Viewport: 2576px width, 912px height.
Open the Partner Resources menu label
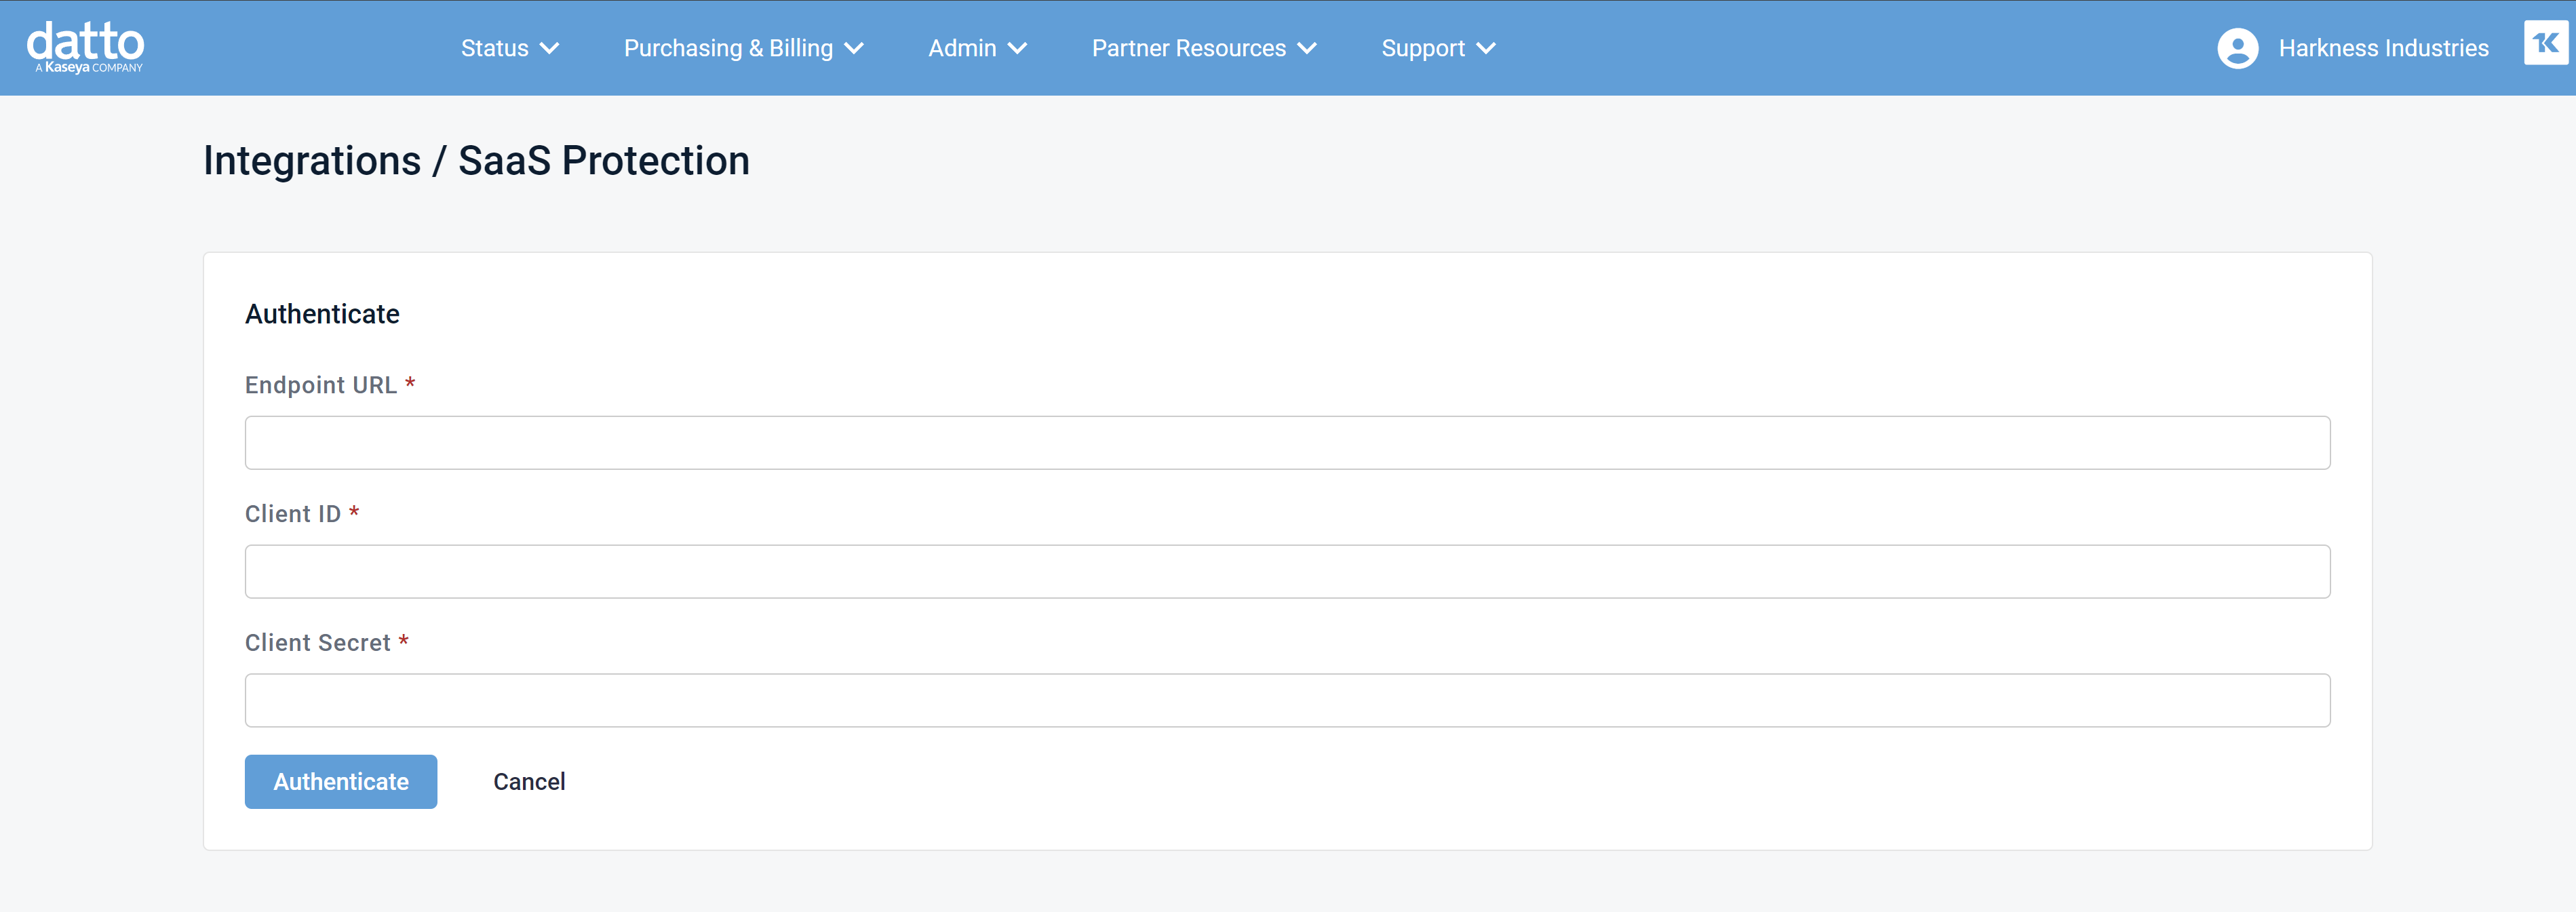(x=1188, y=48)
